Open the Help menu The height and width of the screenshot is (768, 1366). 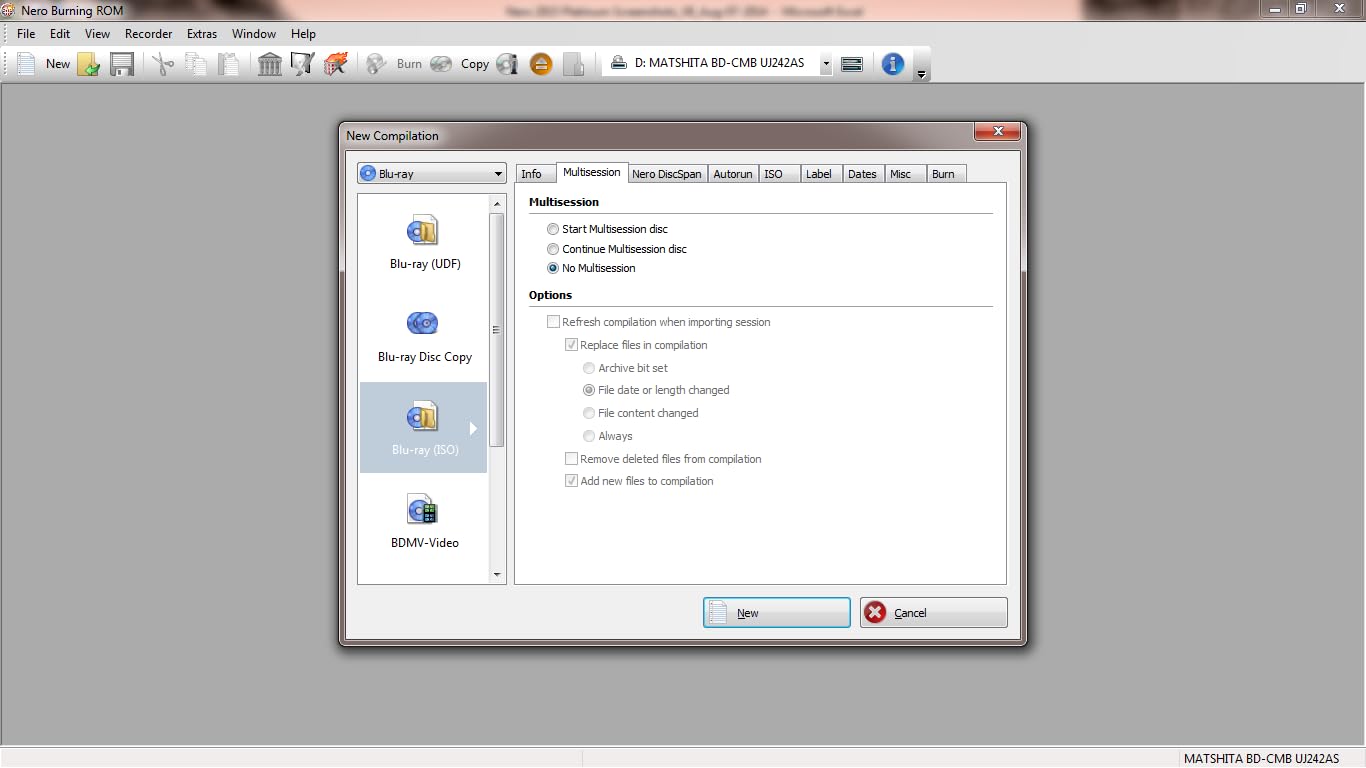[x=303, y=34]
